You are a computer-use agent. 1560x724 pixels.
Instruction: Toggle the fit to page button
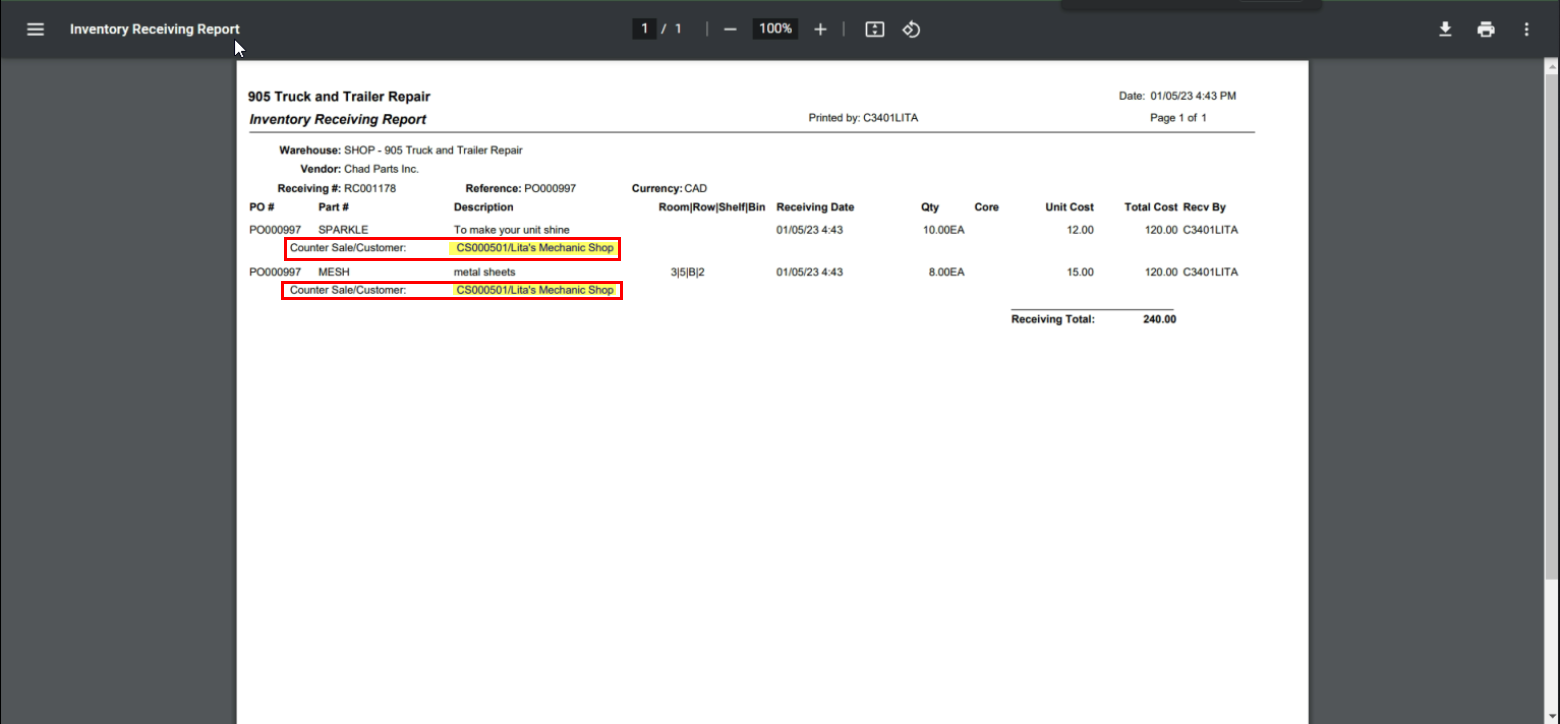[x=875, y=29]
